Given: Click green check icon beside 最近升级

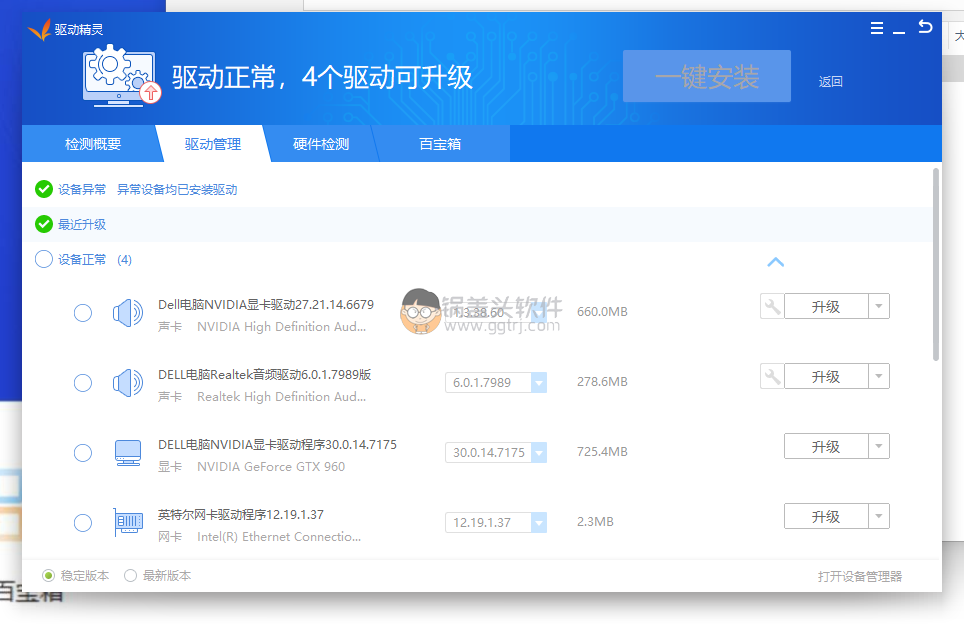Looking at the screenshot, I should (x=44, y=224).
